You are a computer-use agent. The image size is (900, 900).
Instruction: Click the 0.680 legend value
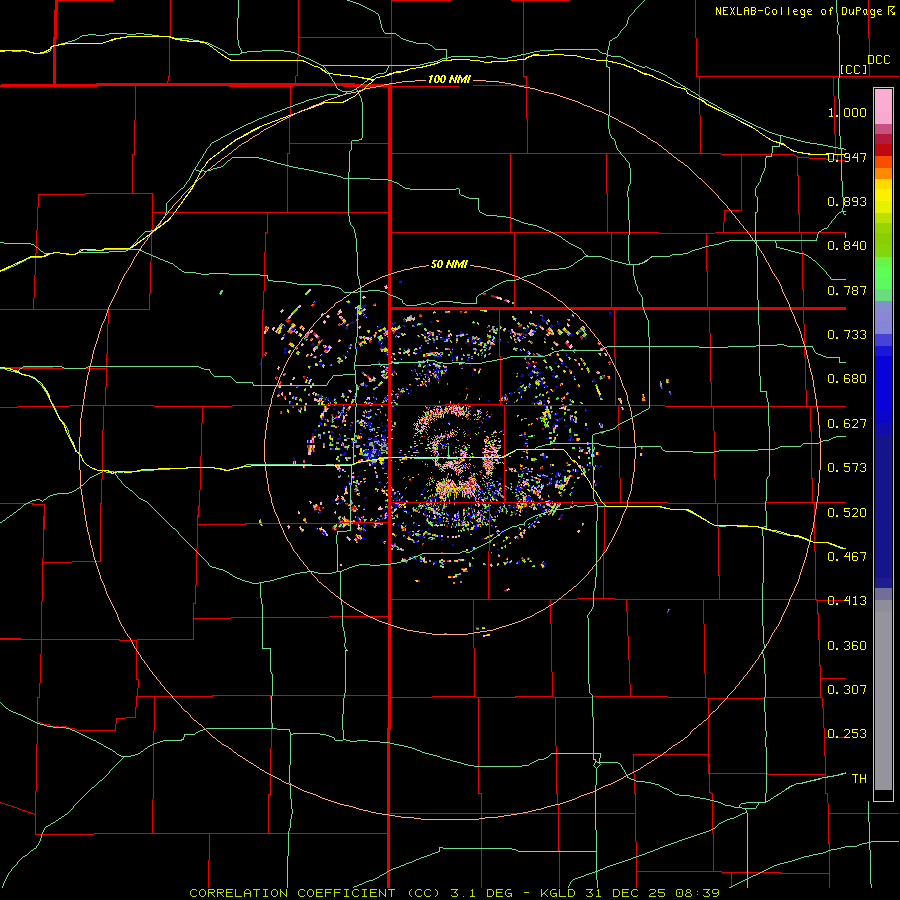(x=847, y=379)
